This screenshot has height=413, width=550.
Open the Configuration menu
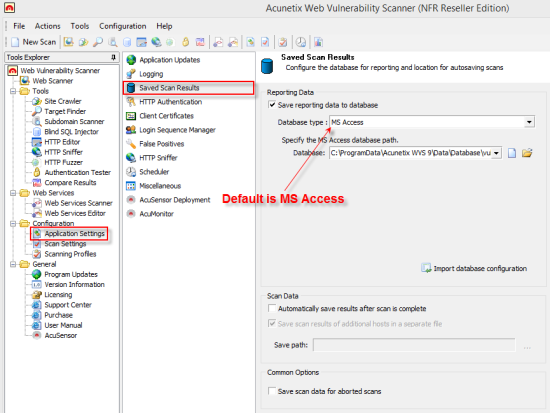click(x=123, y=26)
